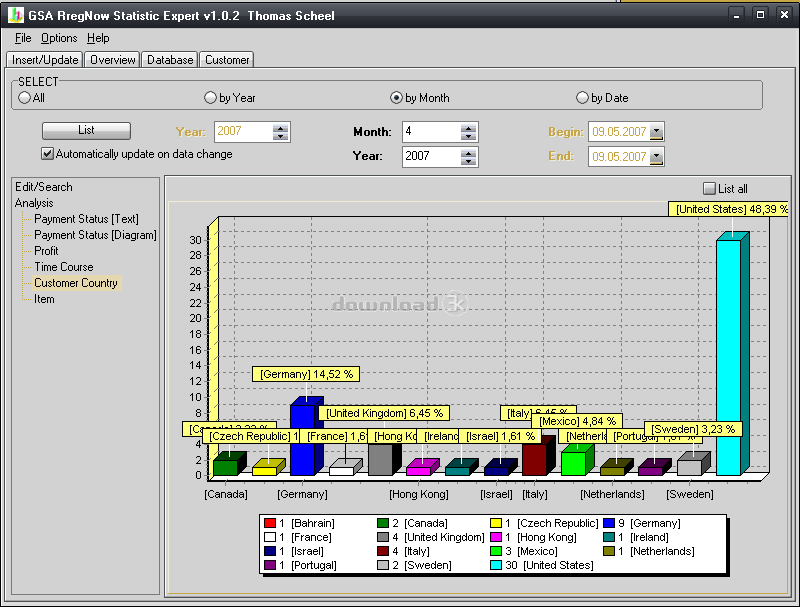The width and height of the screenshot is (800, 607).
Task: Open the Help menu
Action: pos(98,38)
